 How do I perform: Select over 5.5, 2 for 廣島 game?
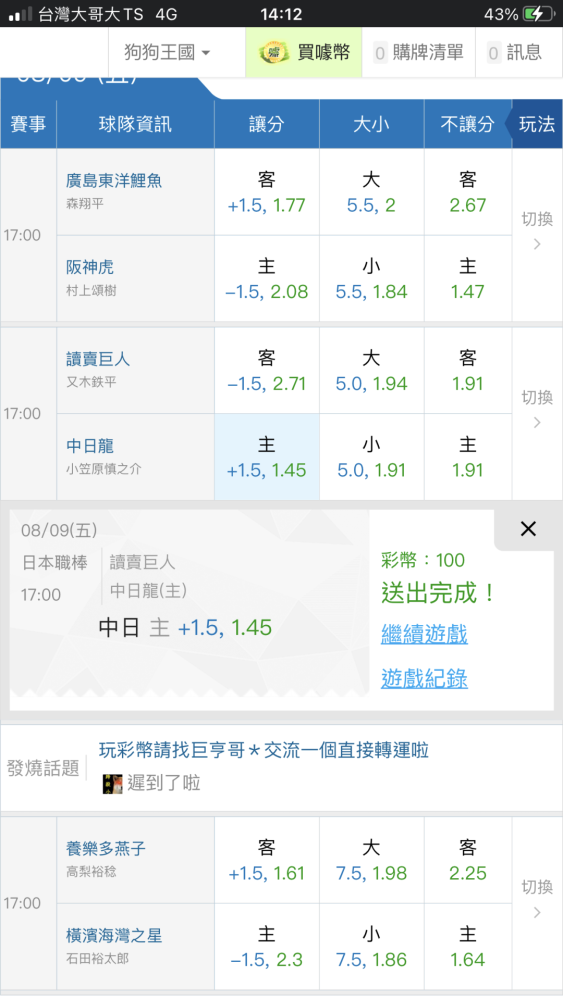click(x=371, y=192)
